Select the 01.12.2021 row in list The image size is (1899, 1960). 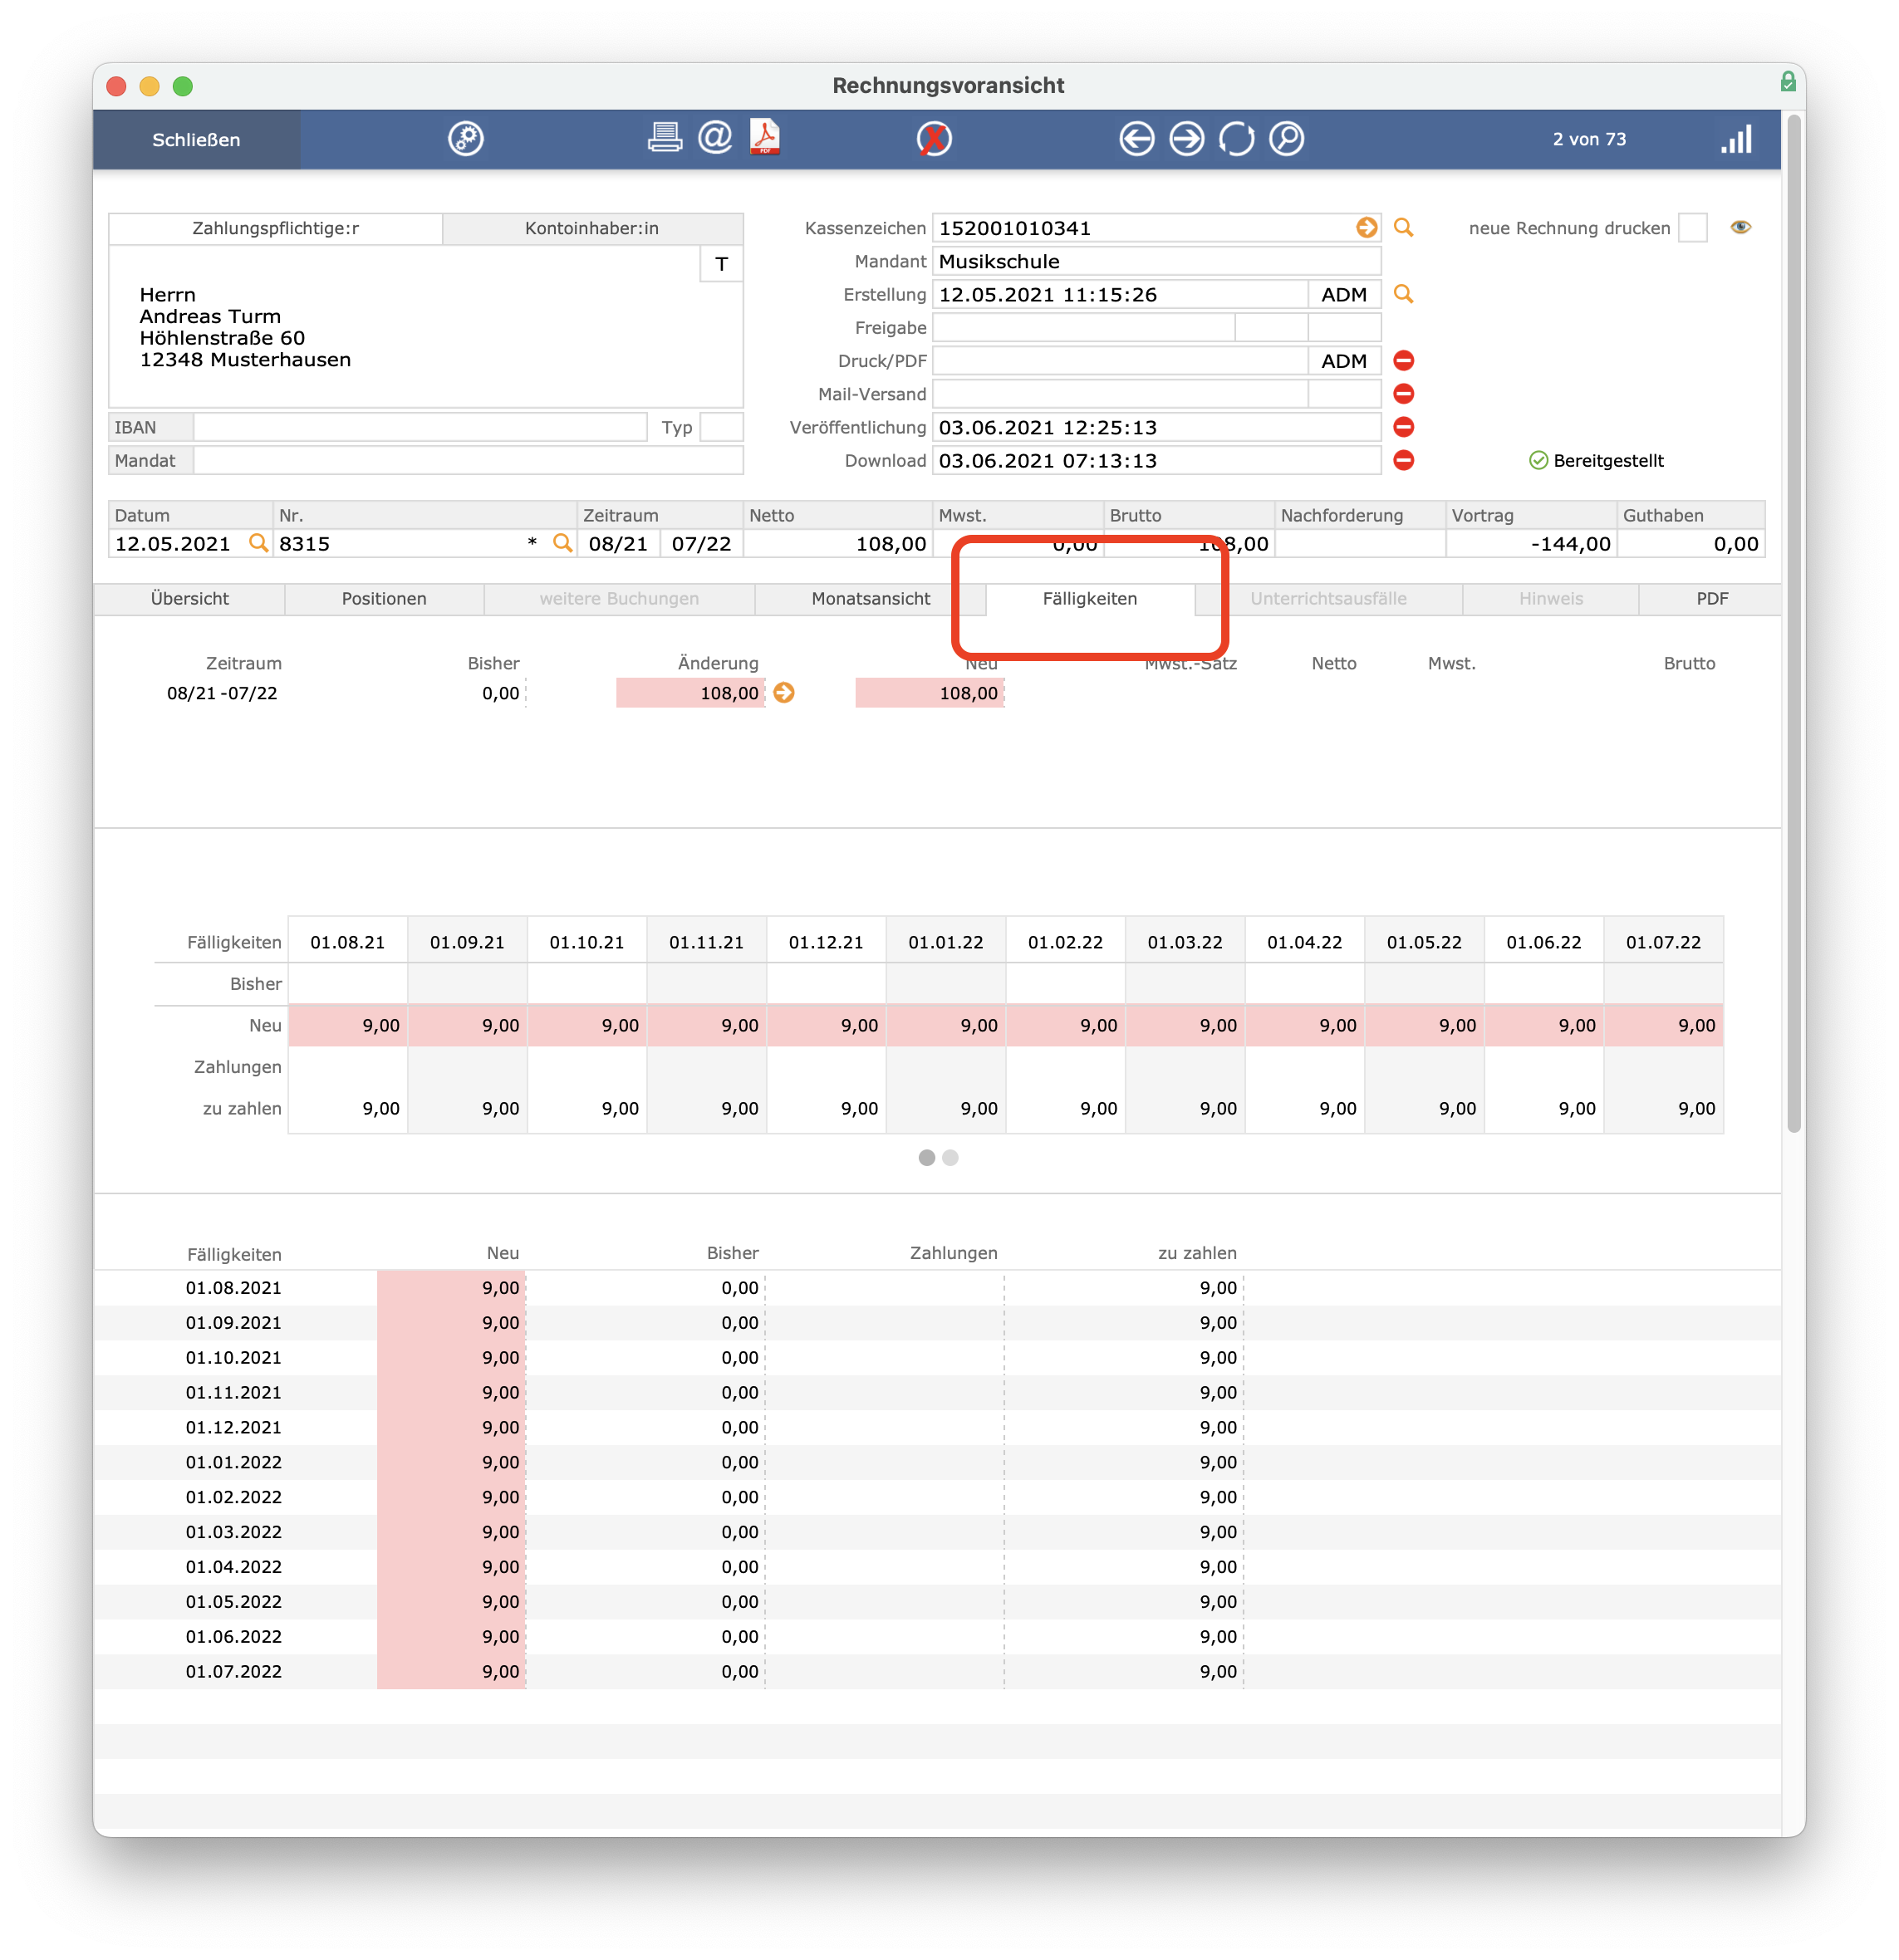938,1427
